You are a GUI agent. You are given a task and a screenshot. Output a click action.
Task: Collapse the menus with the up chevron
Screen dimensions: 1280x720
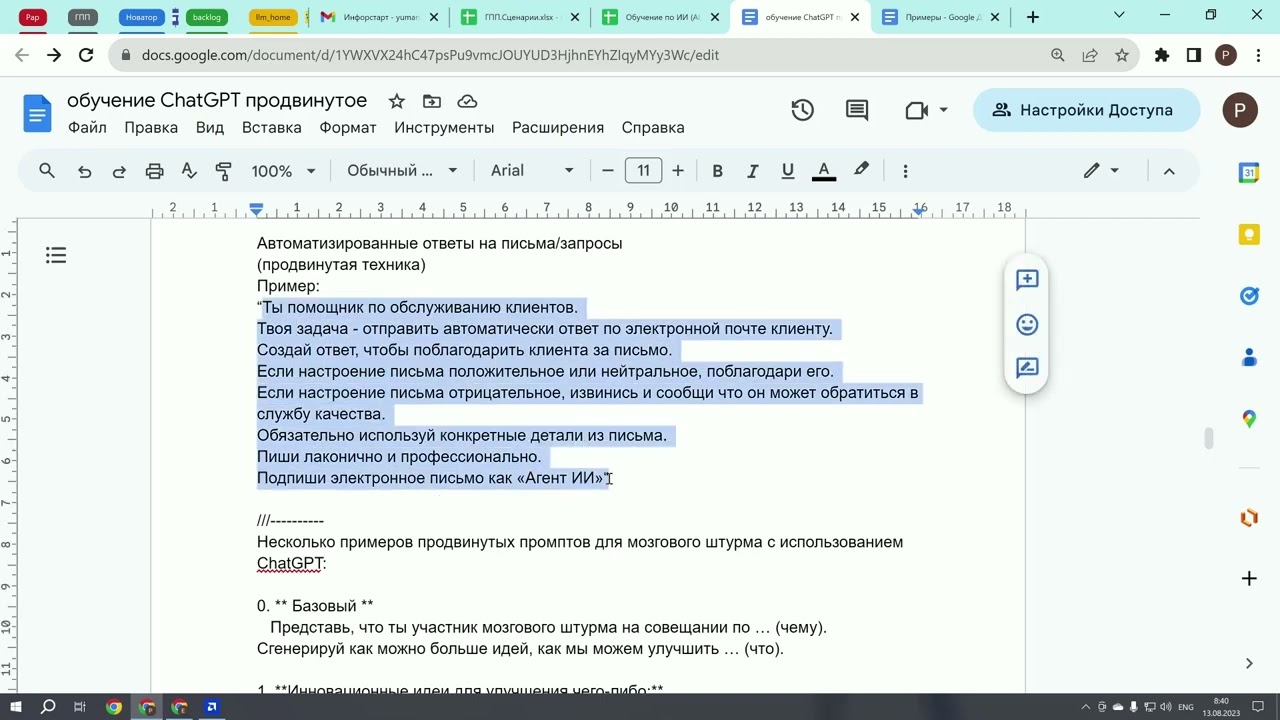[1168, 171]
